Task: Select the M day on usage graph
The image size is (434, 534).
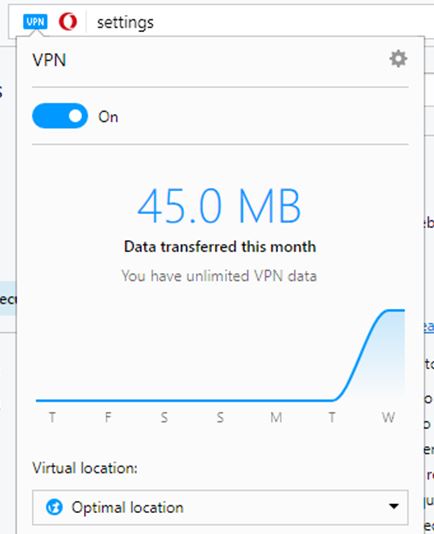Action: tap(276, 417)
